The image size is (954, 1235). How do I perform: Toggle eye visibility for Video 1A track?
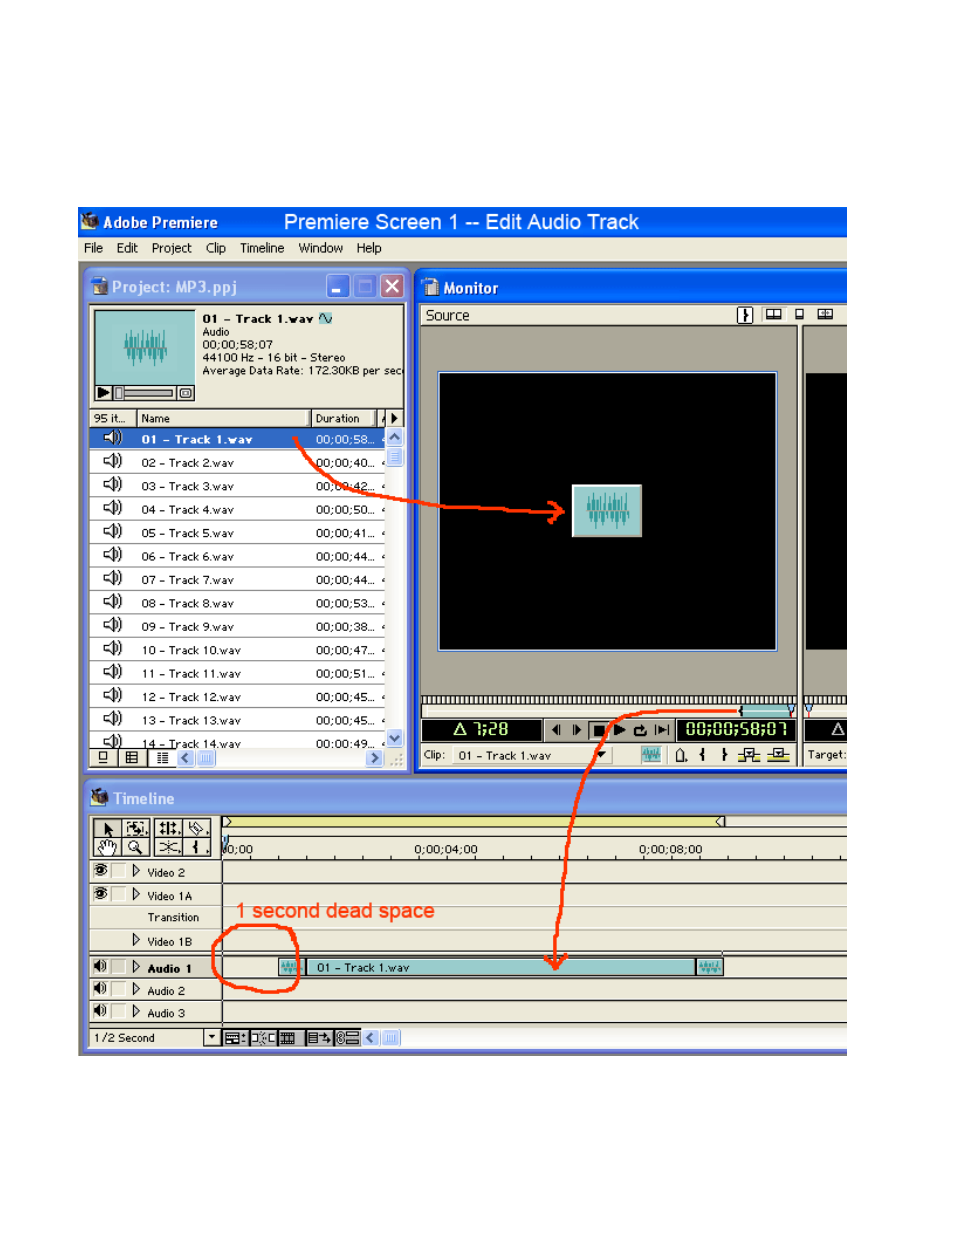(100, 893)
